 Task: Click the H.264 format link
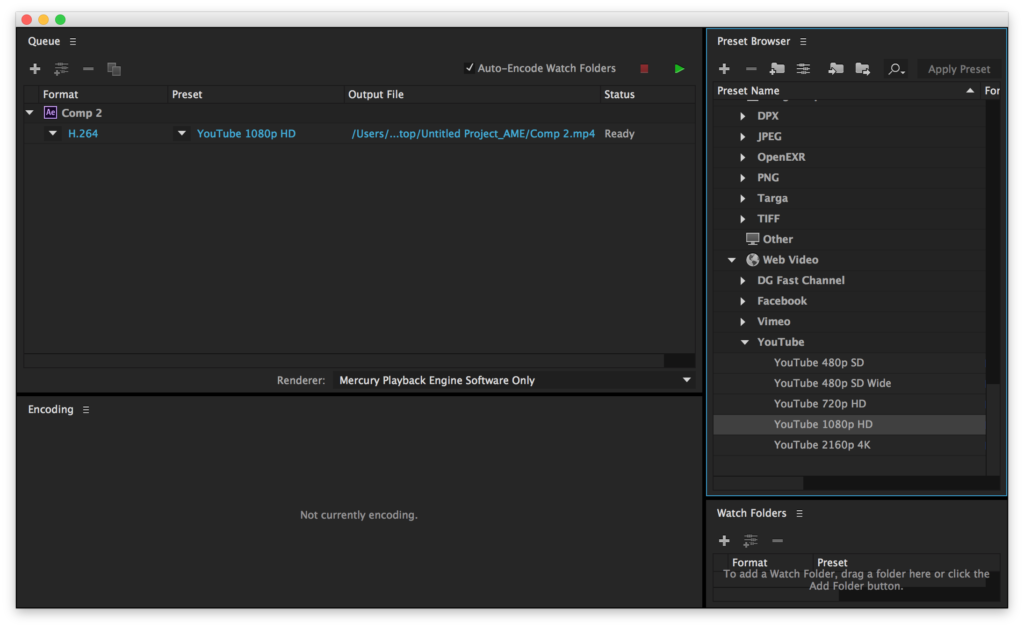click(83, 133)
